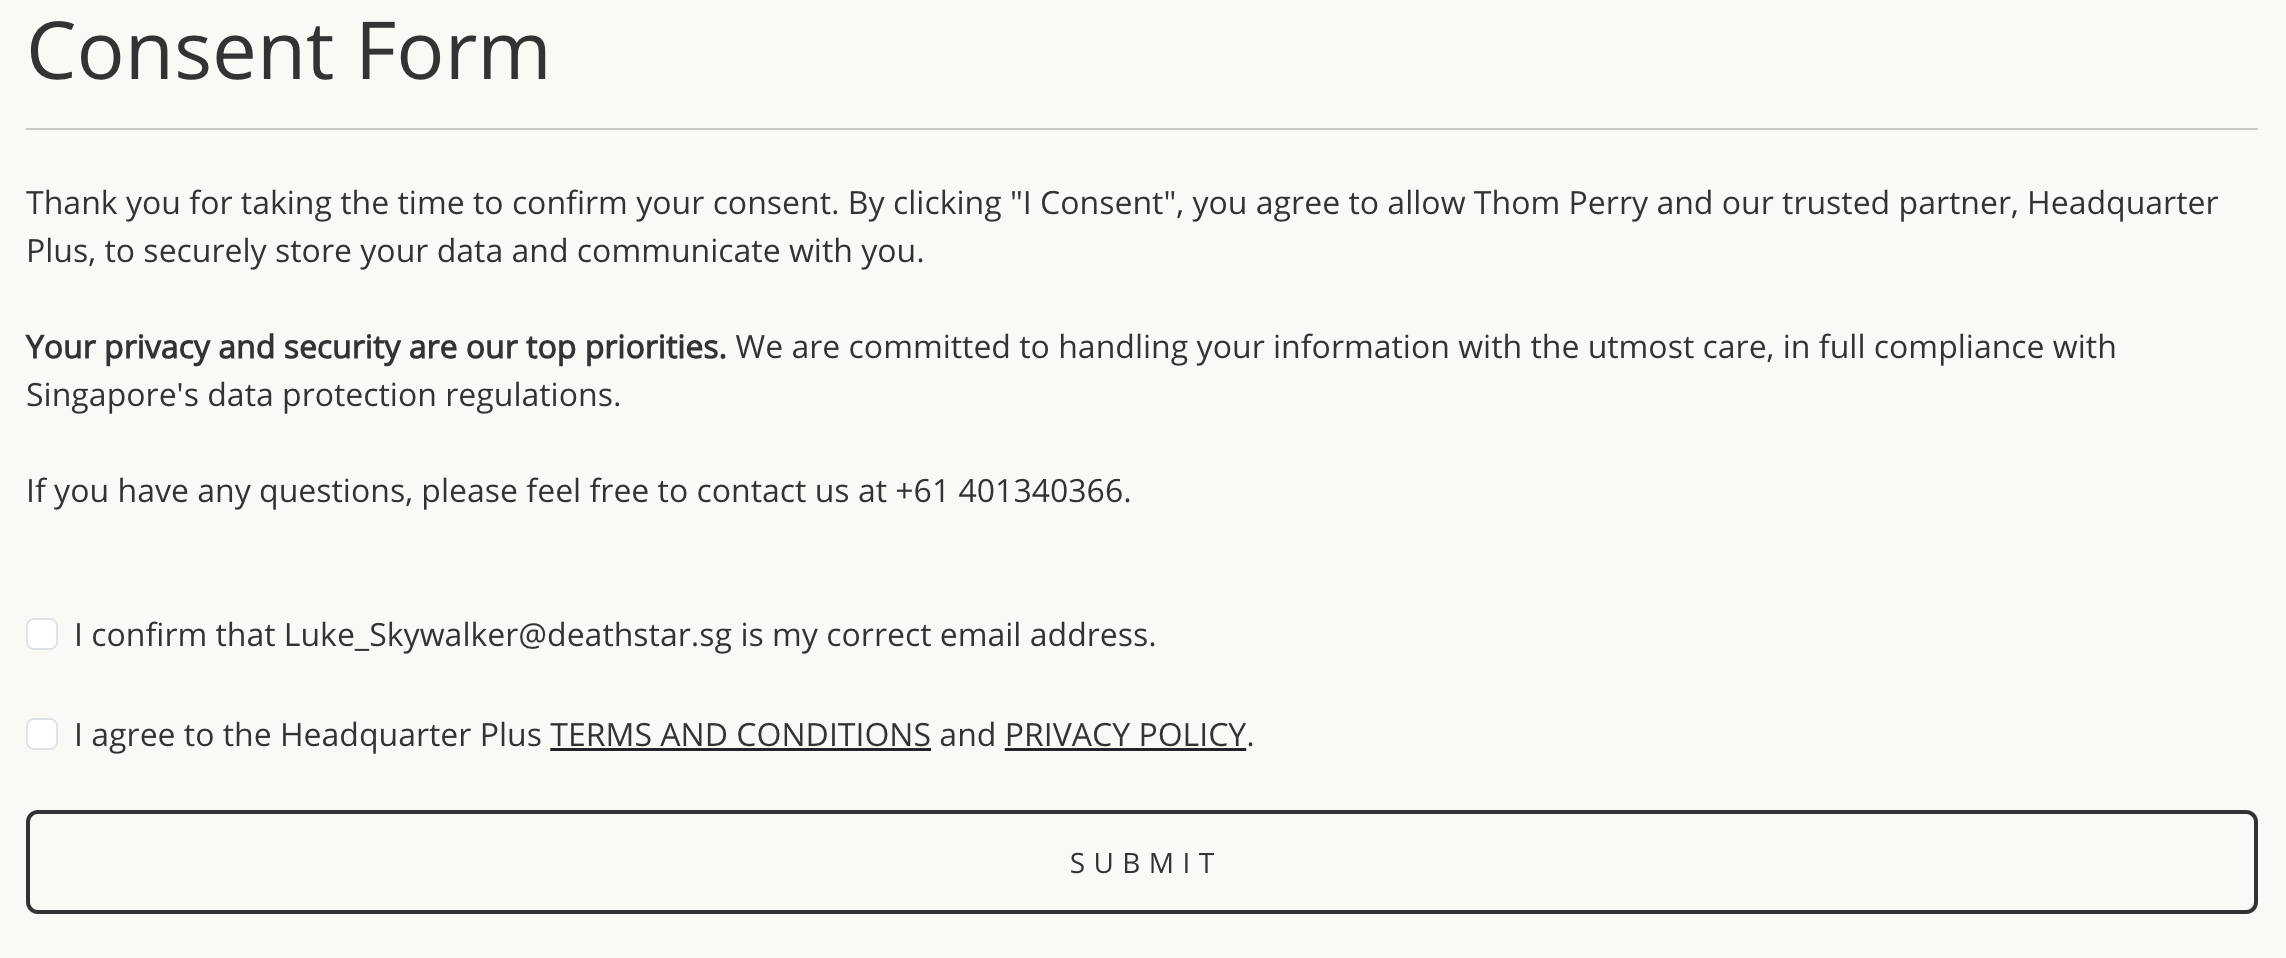Click the name Thom Perry
The height and width of the screenshot is (958, 2286).
(1560, 203)
